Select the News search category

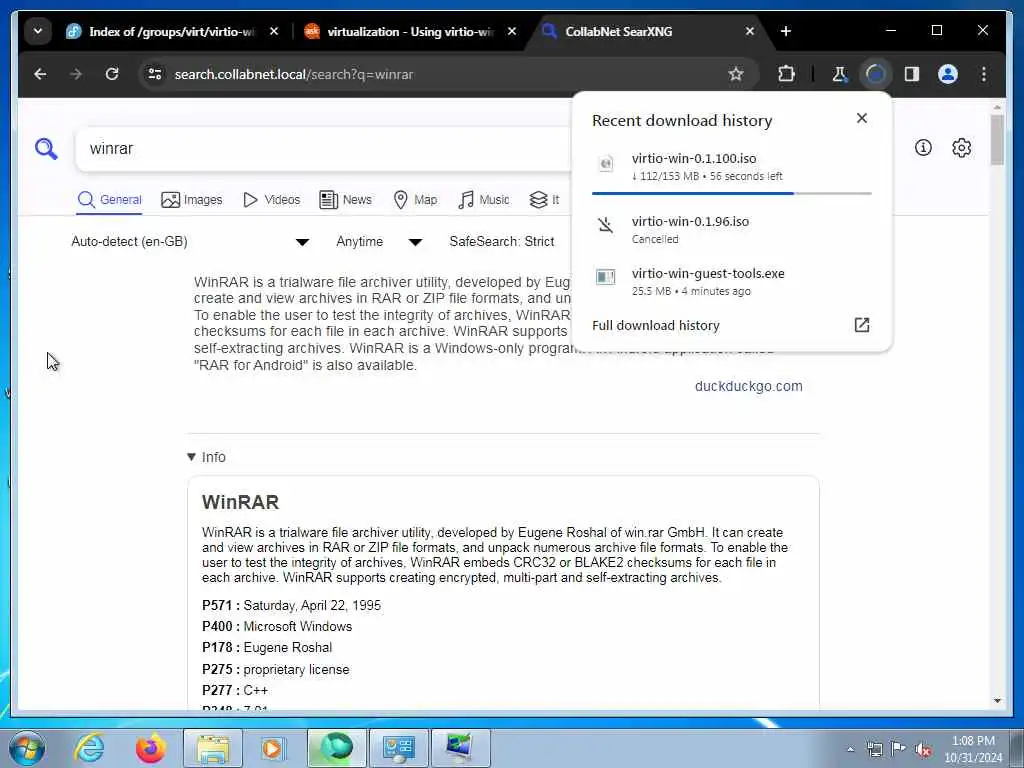pyautogui.click(x=345, y=200)
